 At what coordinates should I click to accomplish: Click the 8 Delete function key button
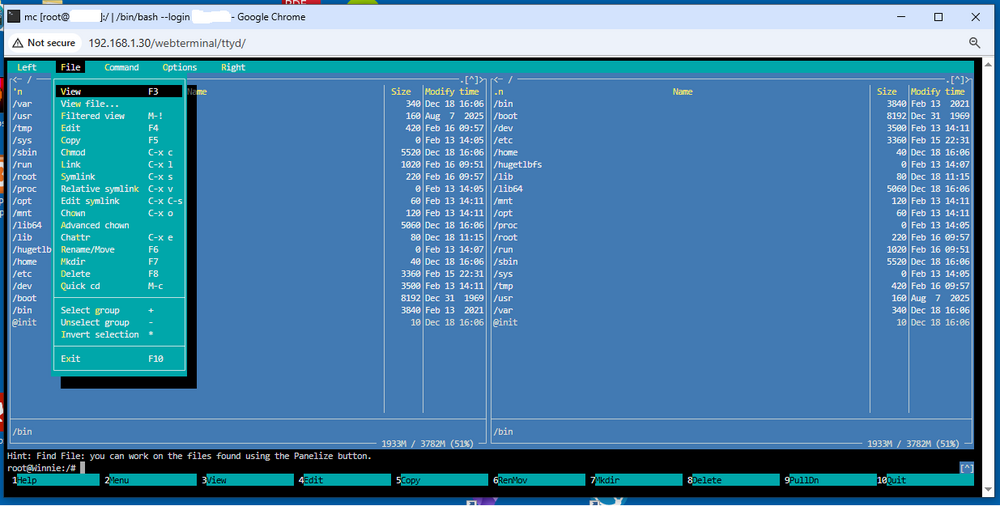[735, 480]
